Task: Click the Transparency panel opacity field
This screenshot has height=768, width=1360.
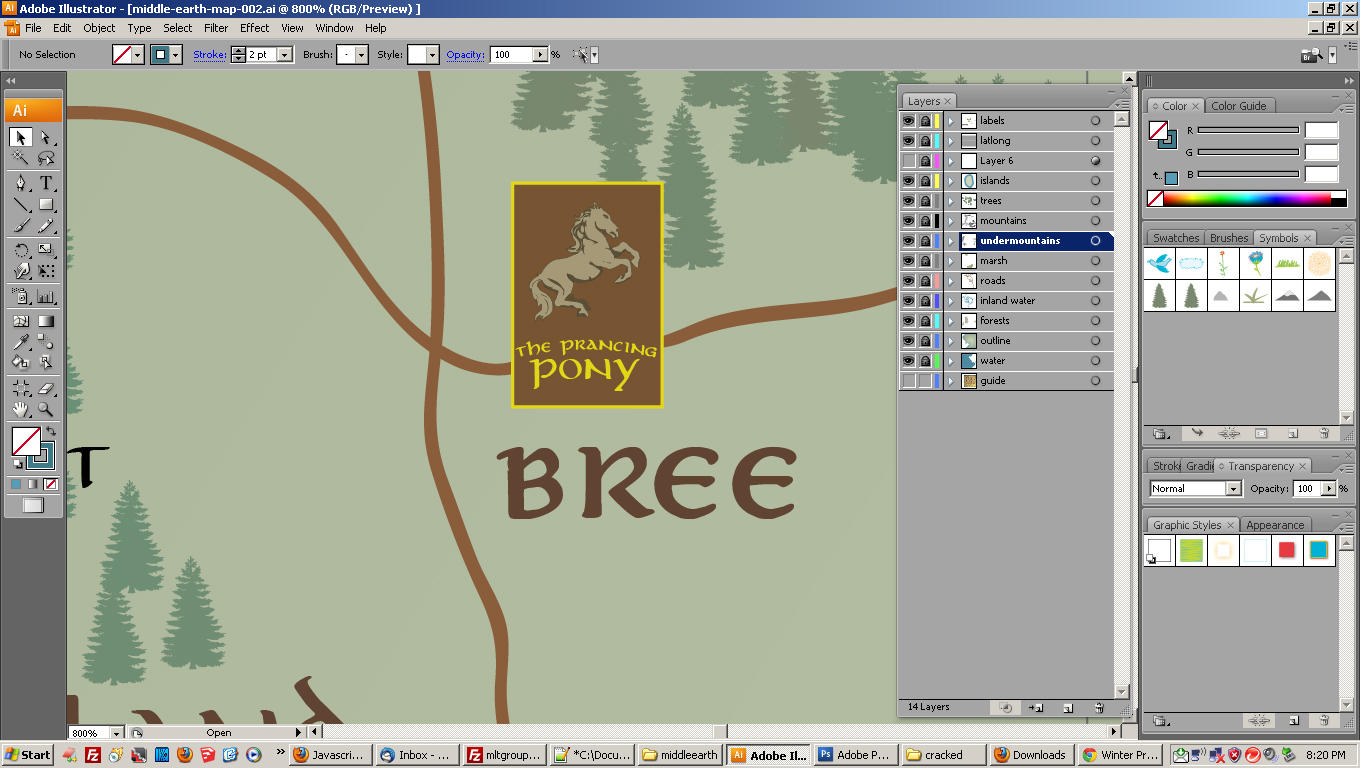Action: (1307, 488)
